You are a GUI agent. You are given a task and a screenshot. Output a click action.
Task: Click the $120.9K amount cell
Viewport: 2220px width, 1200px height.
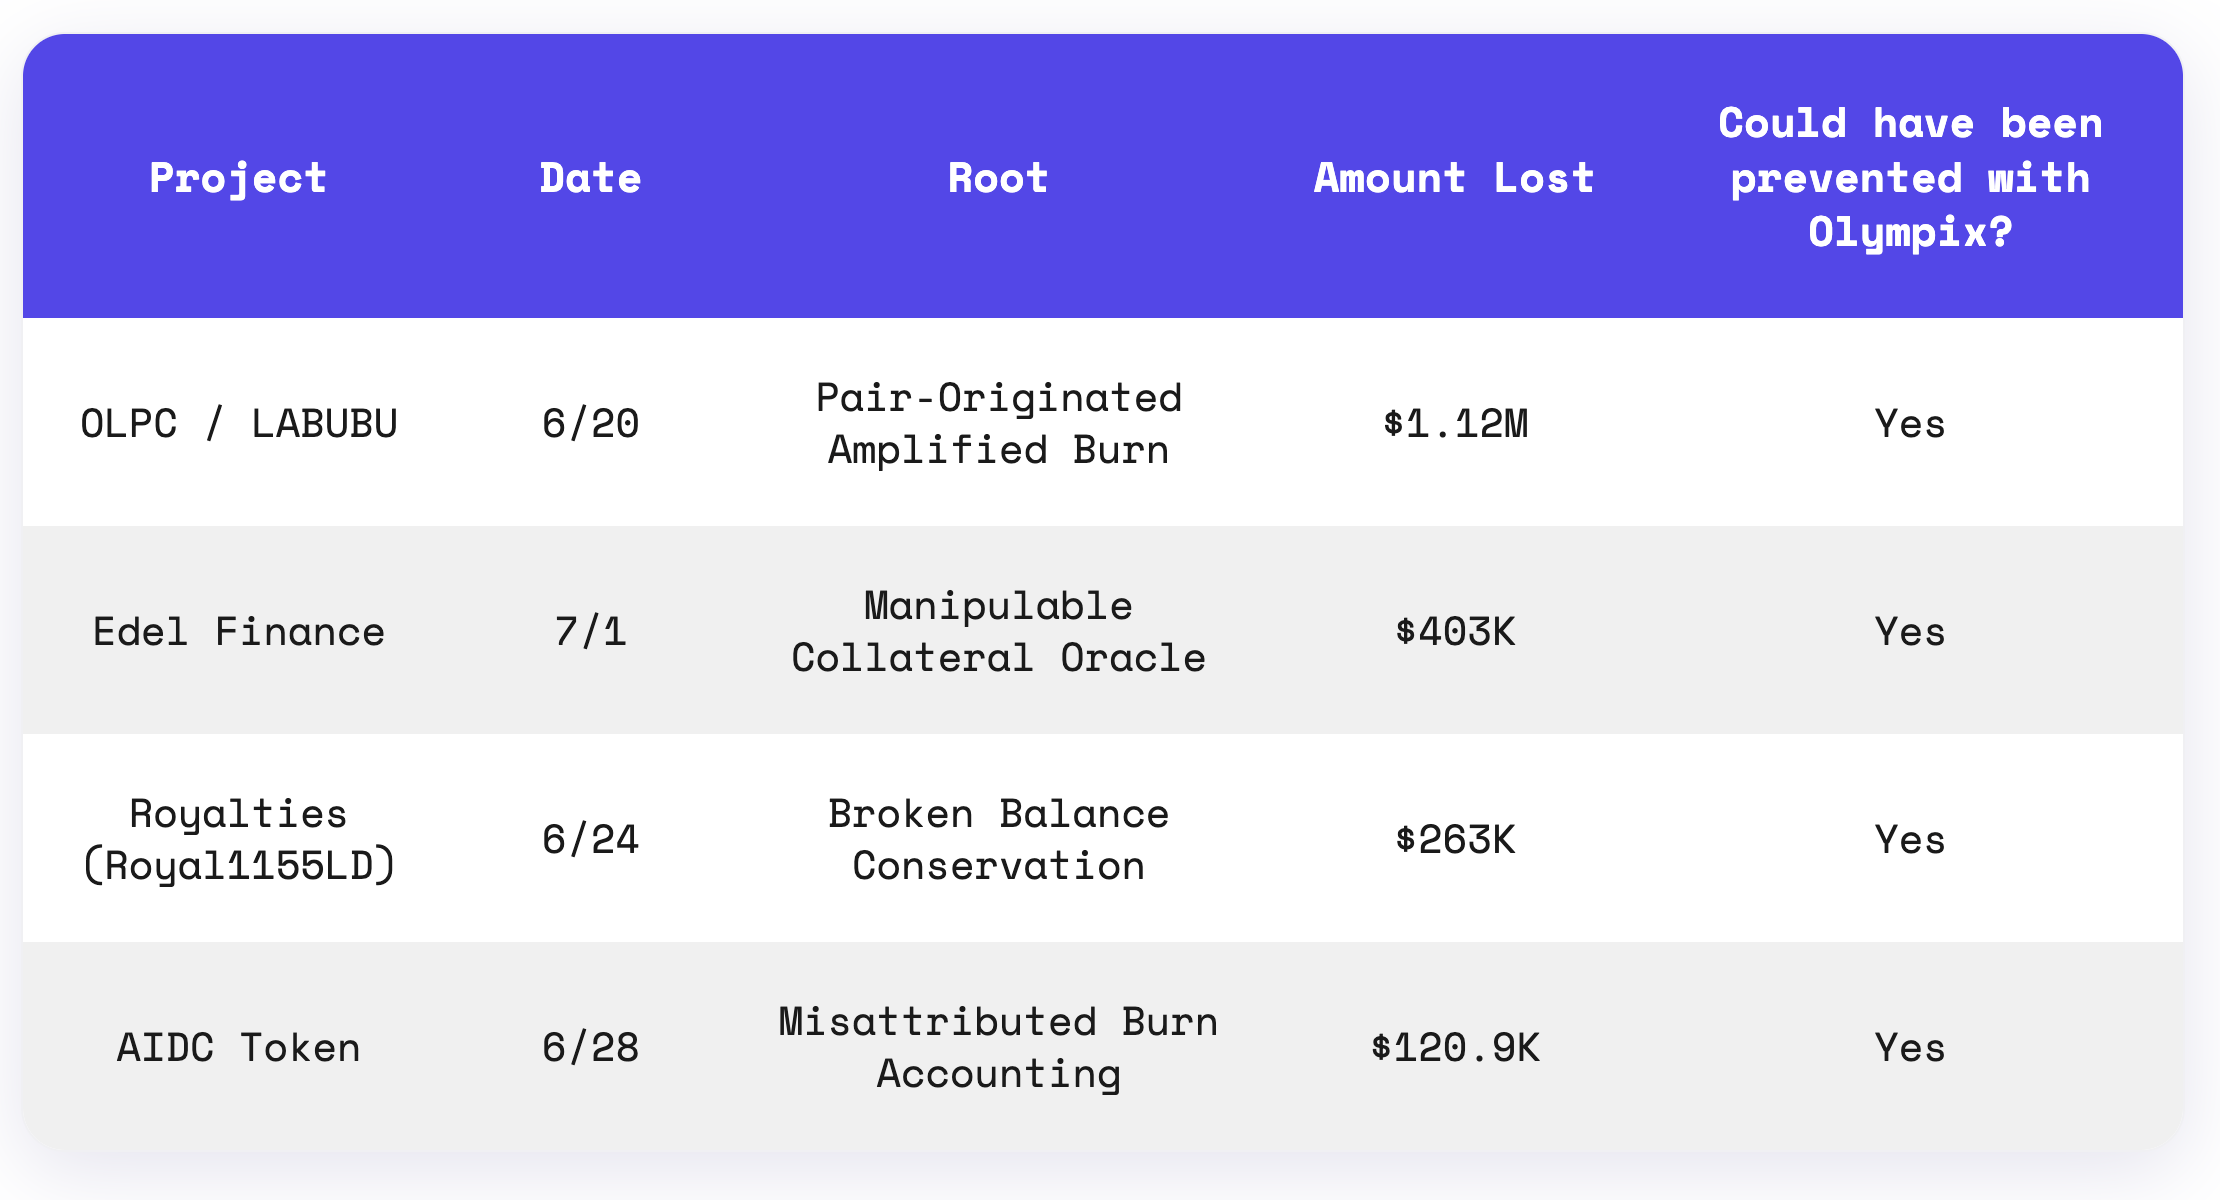click(1455, 1048)
